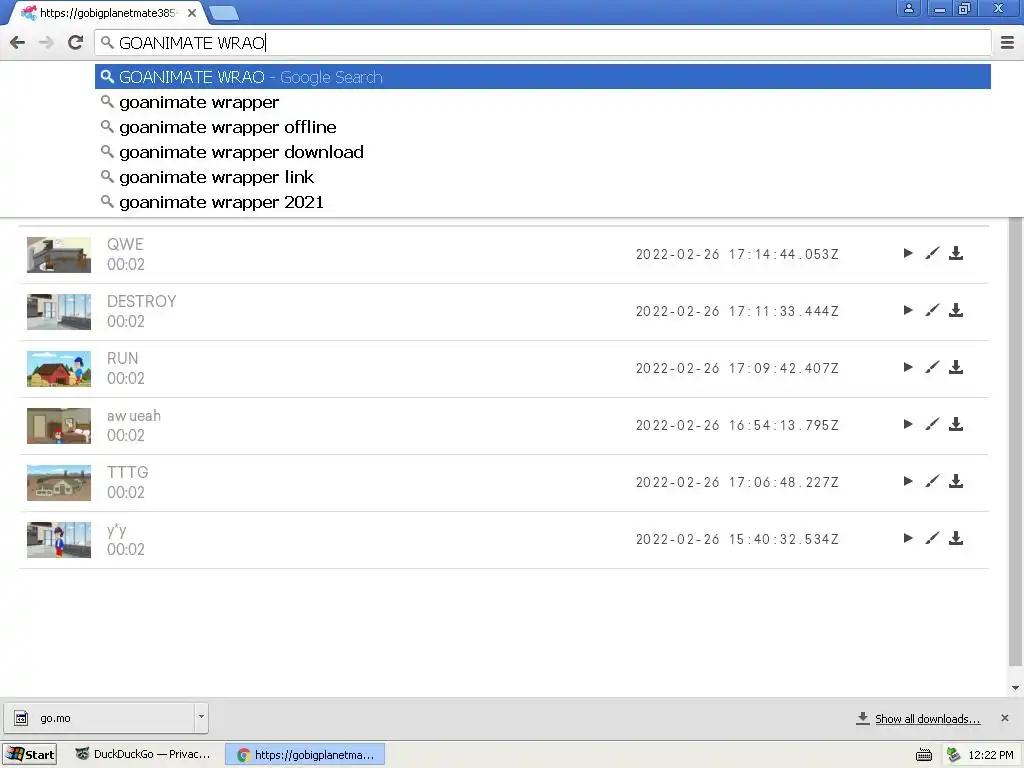Pick the 'goanimate wrapper link' suggestion
The image size is (1024, 768).
[x=543, y=177]
